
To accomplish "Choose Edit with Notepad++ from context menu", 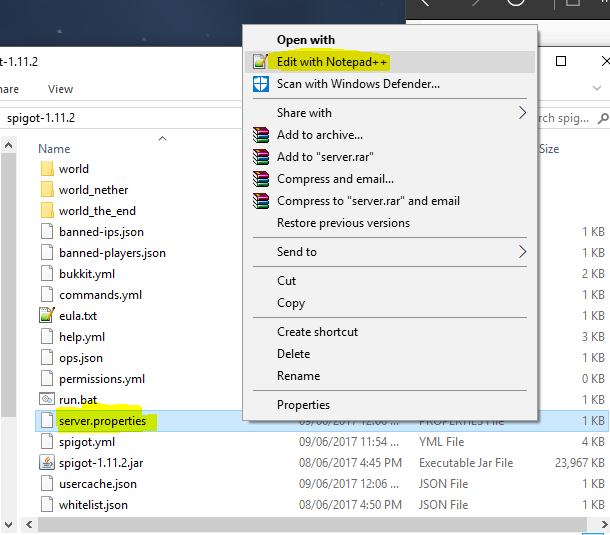I will click(x=390, y=62).
